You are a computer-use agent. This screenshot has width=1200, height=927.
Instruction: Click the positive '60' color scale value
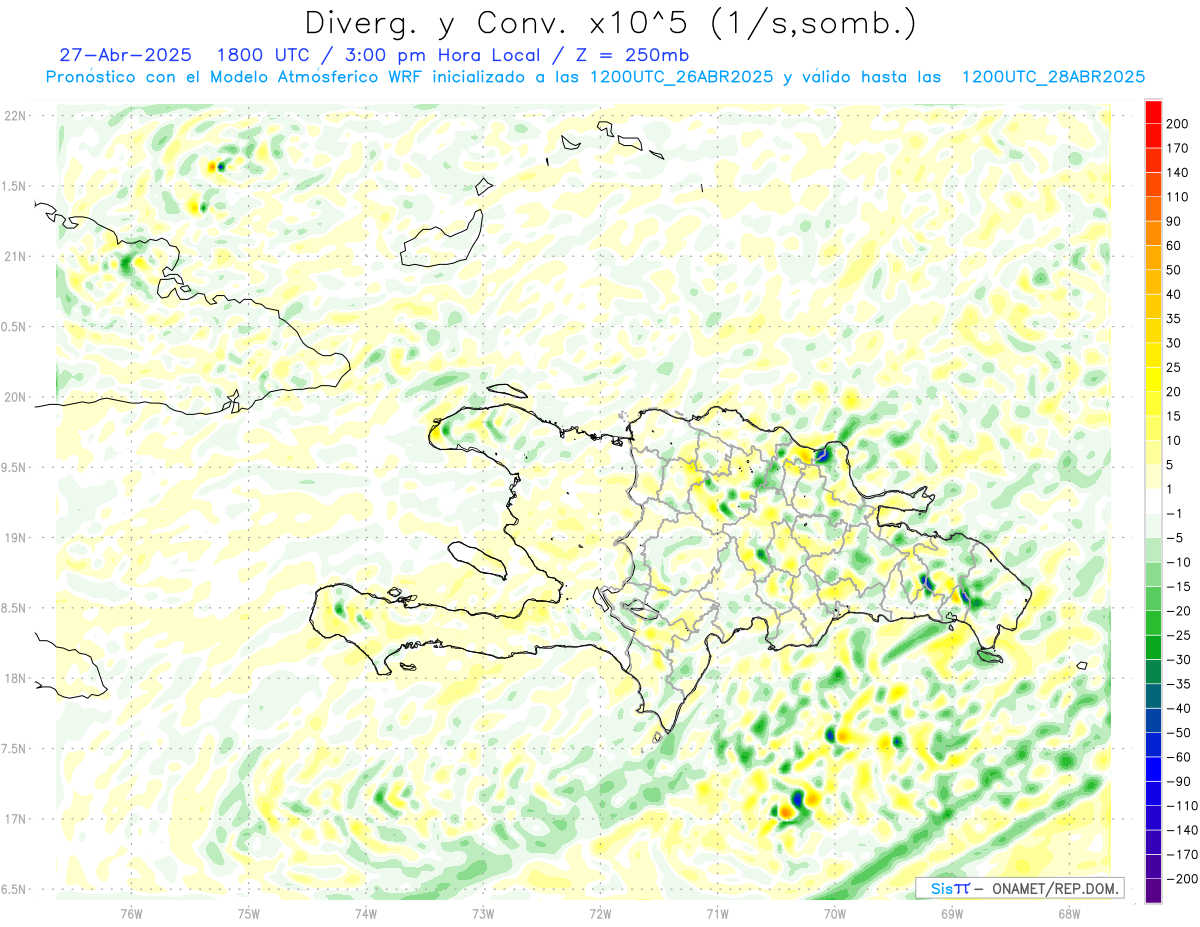1174,245
